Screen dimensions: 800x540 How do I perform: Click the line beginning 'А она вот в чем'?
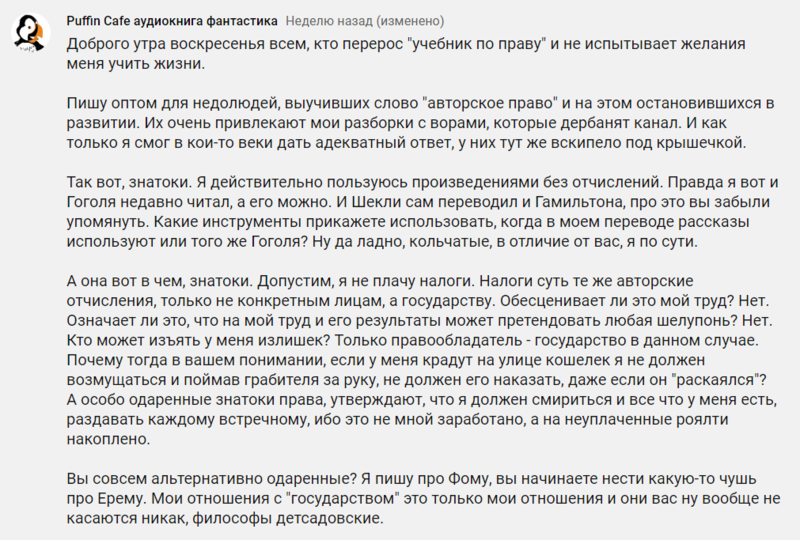[x=380, y=281]
